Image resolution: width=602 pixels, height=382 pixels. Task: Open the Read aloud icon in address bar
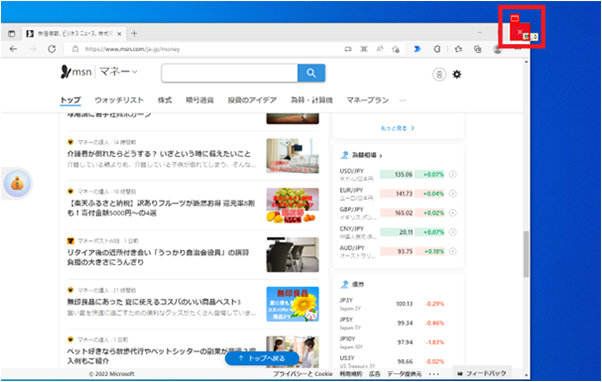380,49
